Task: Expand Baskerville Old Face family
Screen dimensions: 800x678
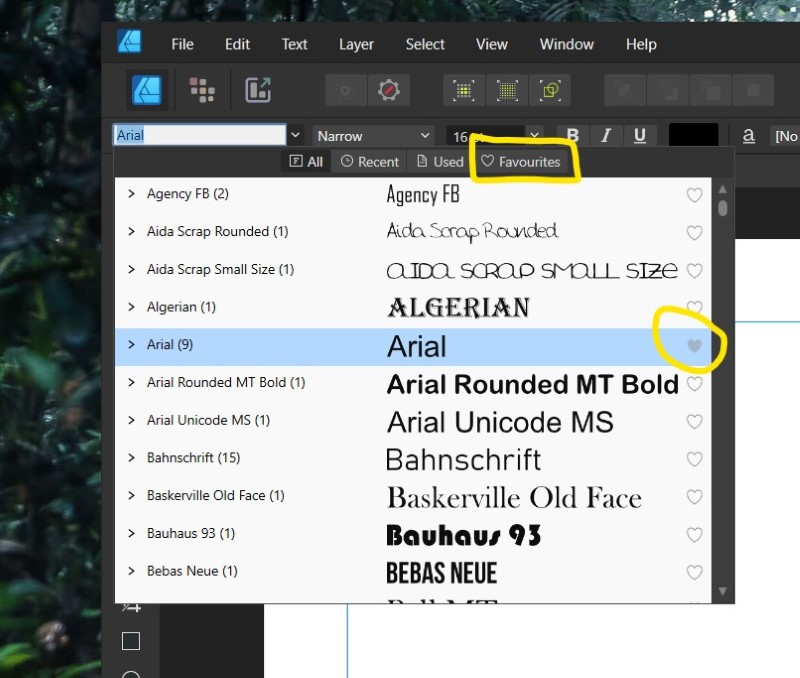Action: (x=131, y=496)
